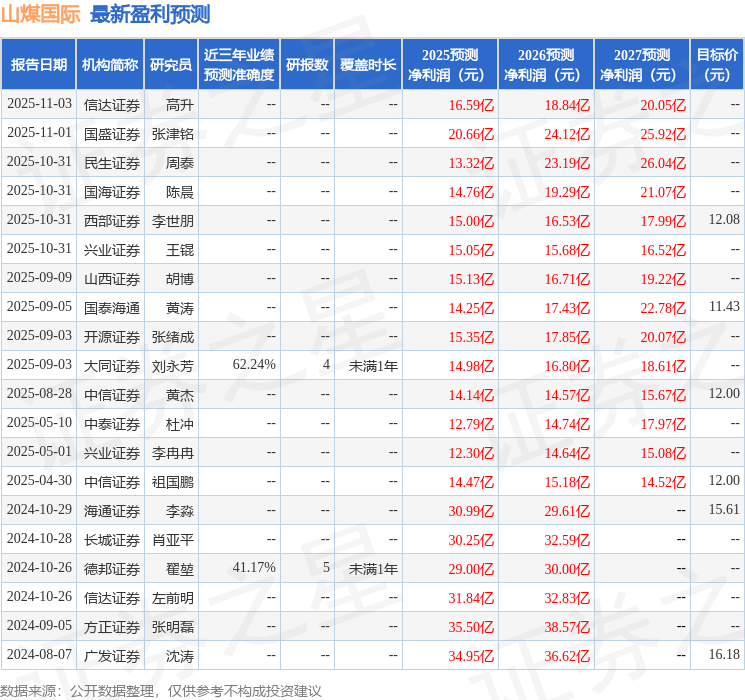Click the 研报数 column header

[x=307, y=65]
